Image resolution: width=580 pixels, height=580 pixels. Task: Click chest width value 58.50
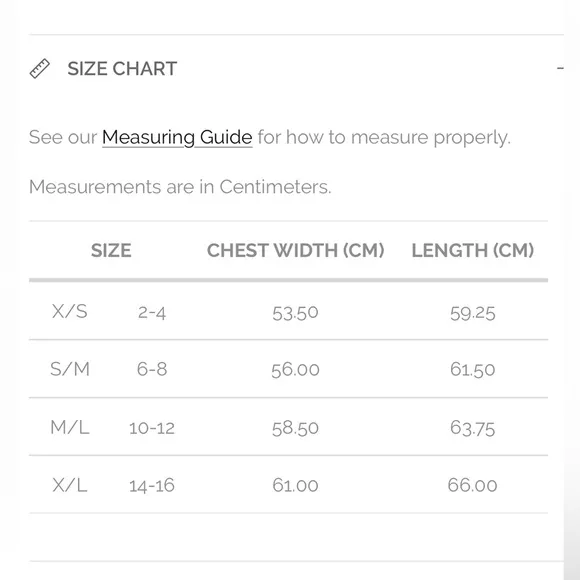(295, 428)
